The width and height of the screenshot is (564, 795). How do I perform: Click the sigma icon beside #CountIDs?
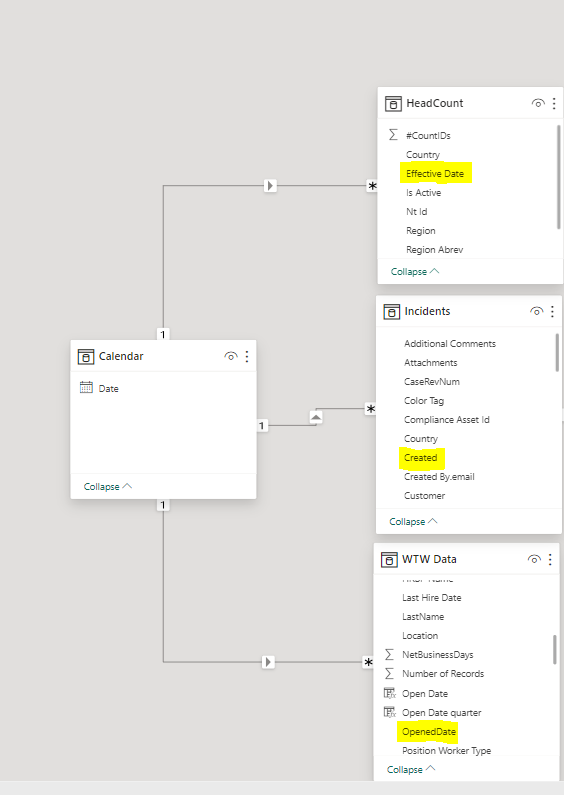tap(393, 135)
